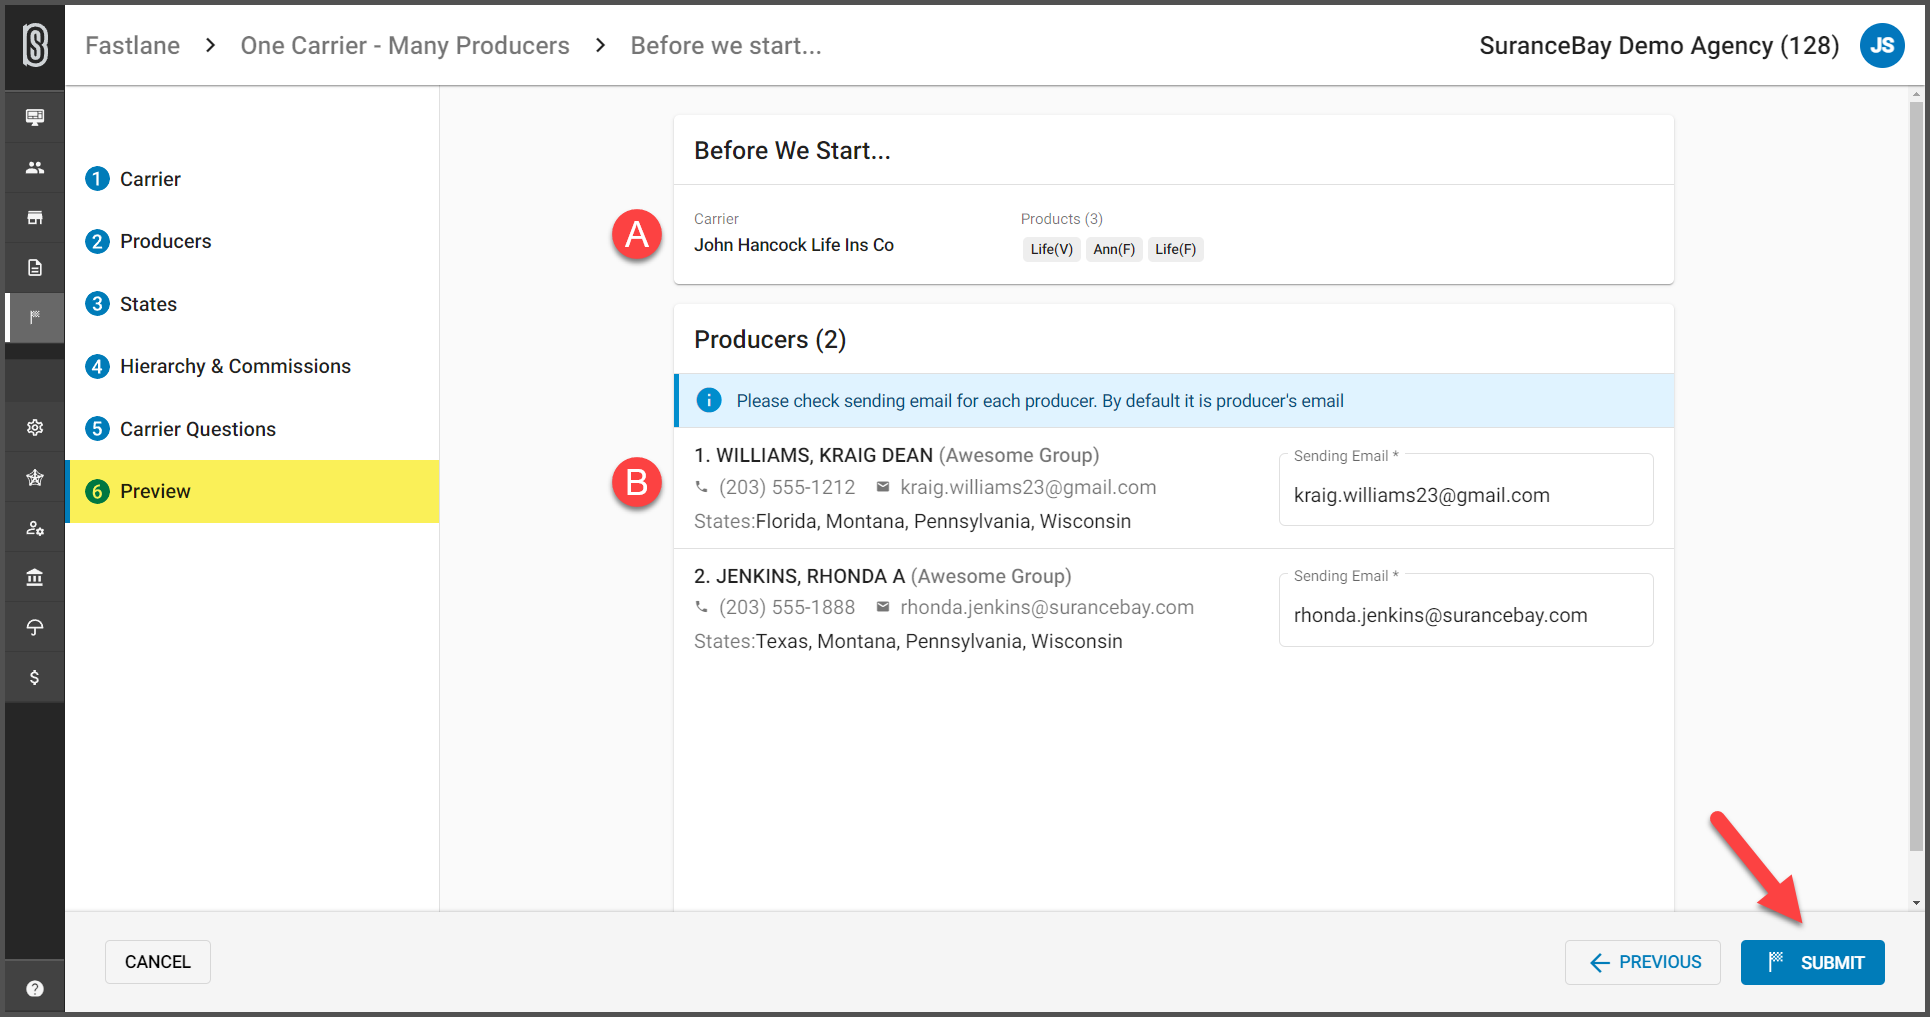
Task: Open the bank building icon in sidebar
Action: (35, 577)
